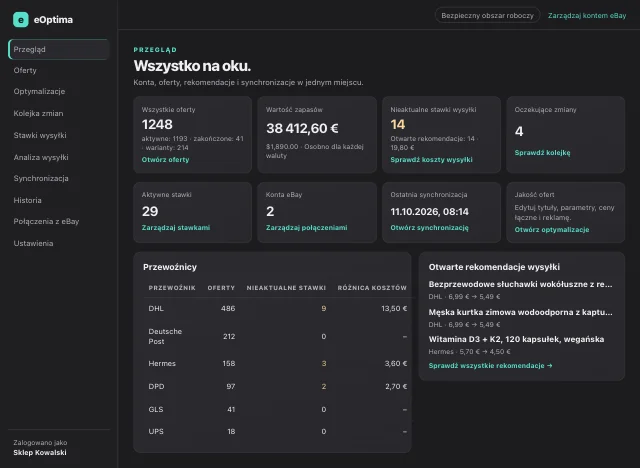Image resolution: width=640 pixels, height=468 pixels.
Task: Click Hermes offers count 158
Action: click(x=229, y=364)
